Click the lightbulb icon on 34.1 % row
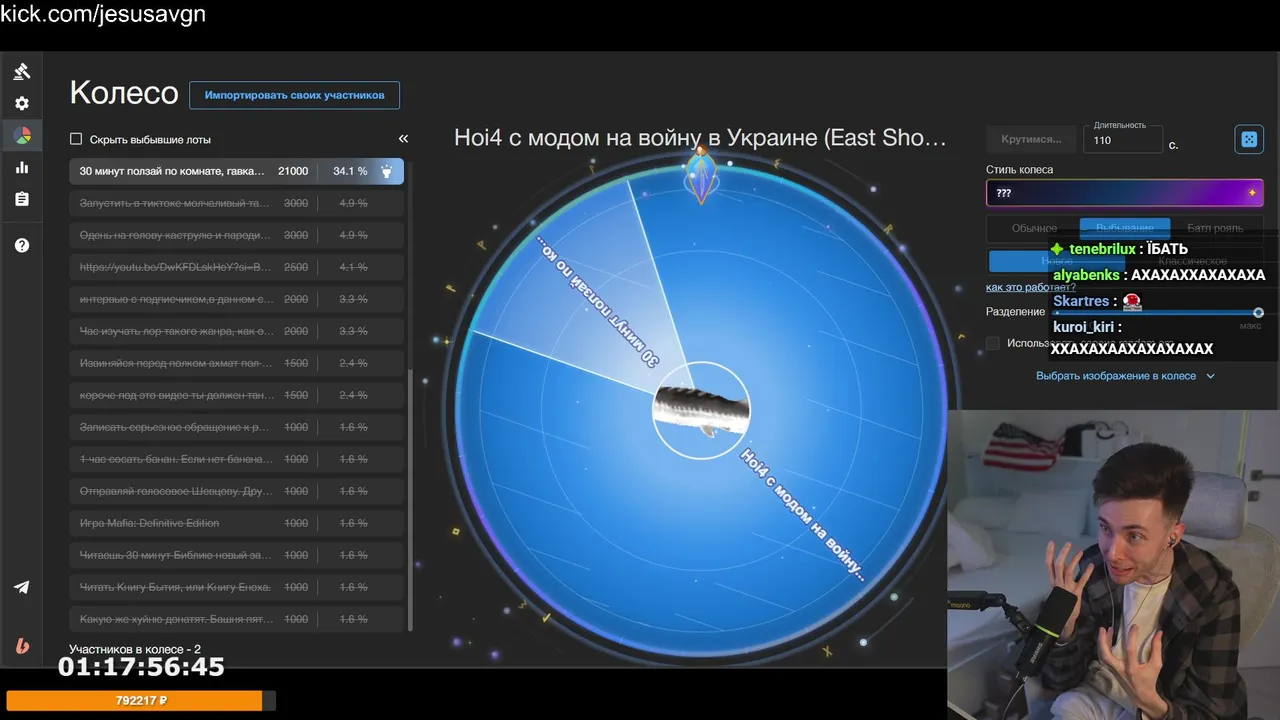The width and height of the screenshot is (1280, 720). (387, 171)
